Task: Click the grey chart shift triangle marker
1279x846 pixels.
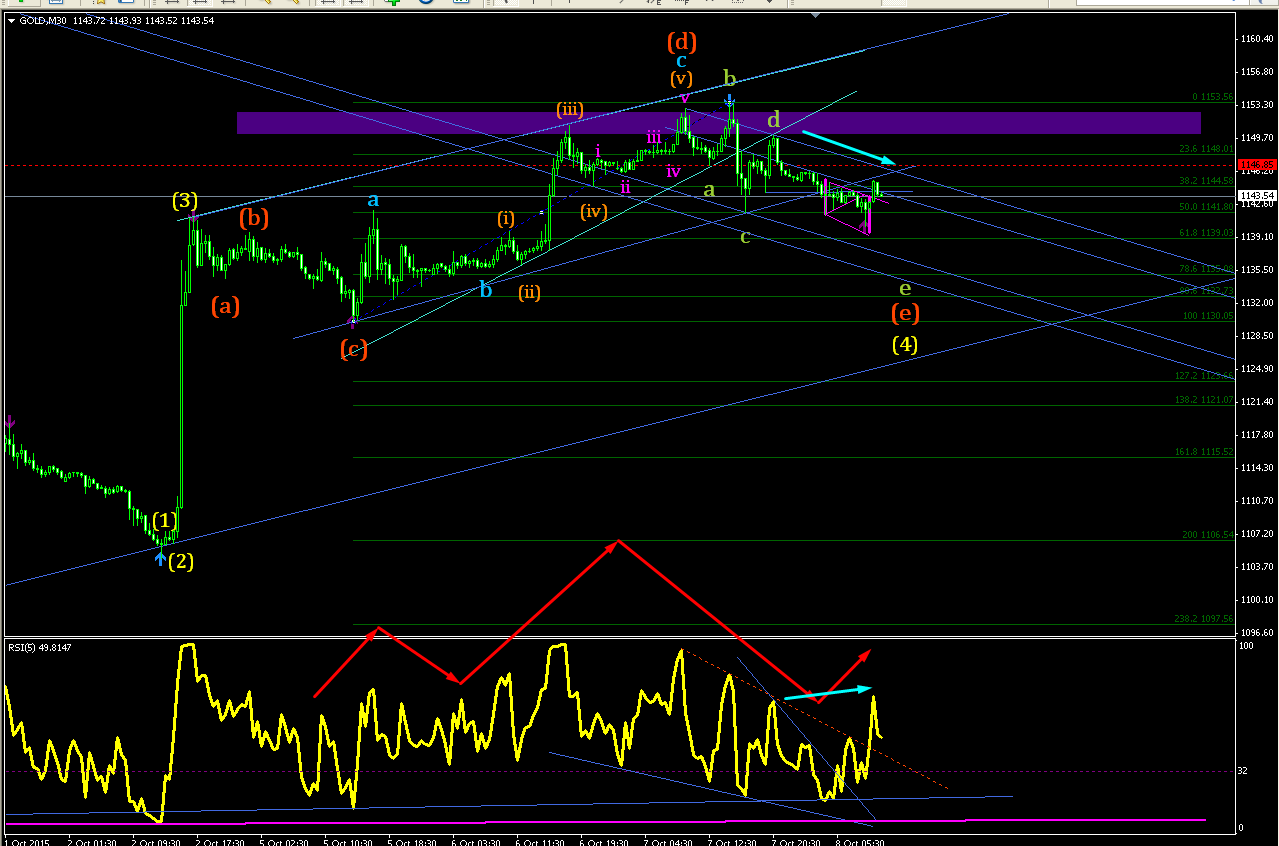Action: 817,16
